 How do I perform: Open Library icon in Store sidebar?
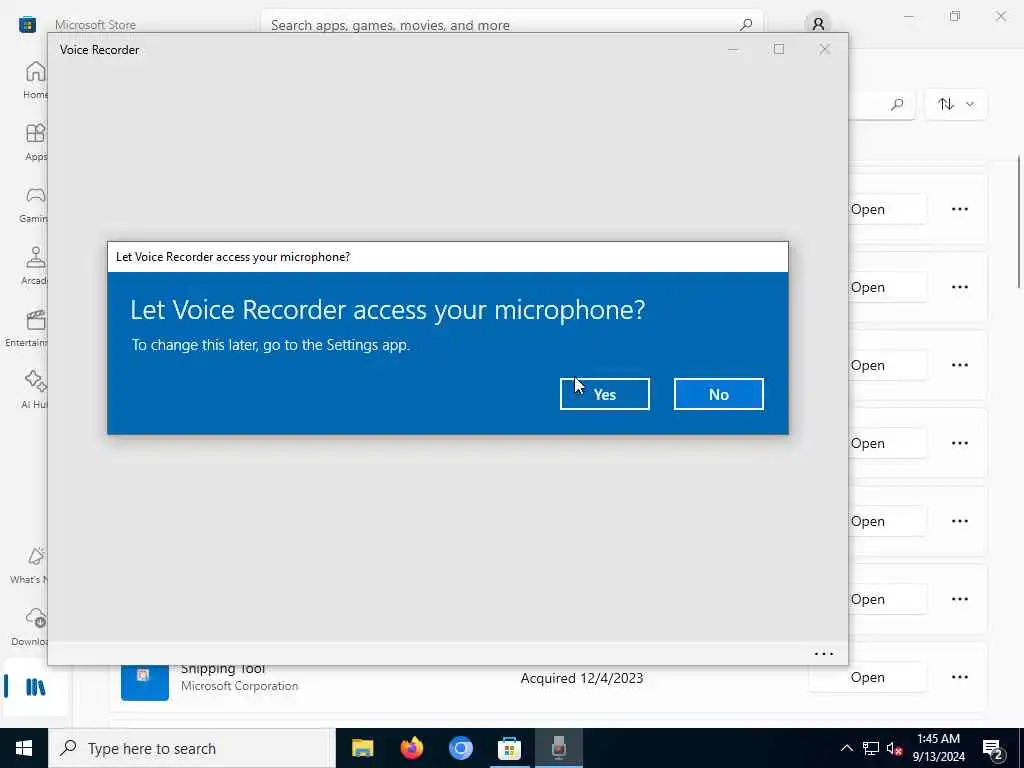(x=36, y=687)
